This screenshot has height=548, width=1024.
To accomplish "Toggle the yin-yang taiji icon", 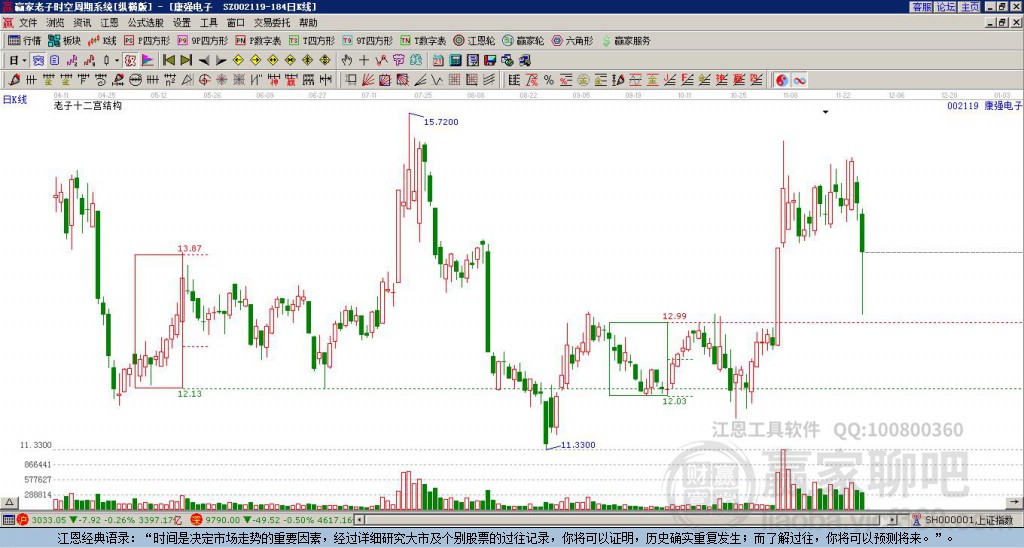I will [782, 80].
